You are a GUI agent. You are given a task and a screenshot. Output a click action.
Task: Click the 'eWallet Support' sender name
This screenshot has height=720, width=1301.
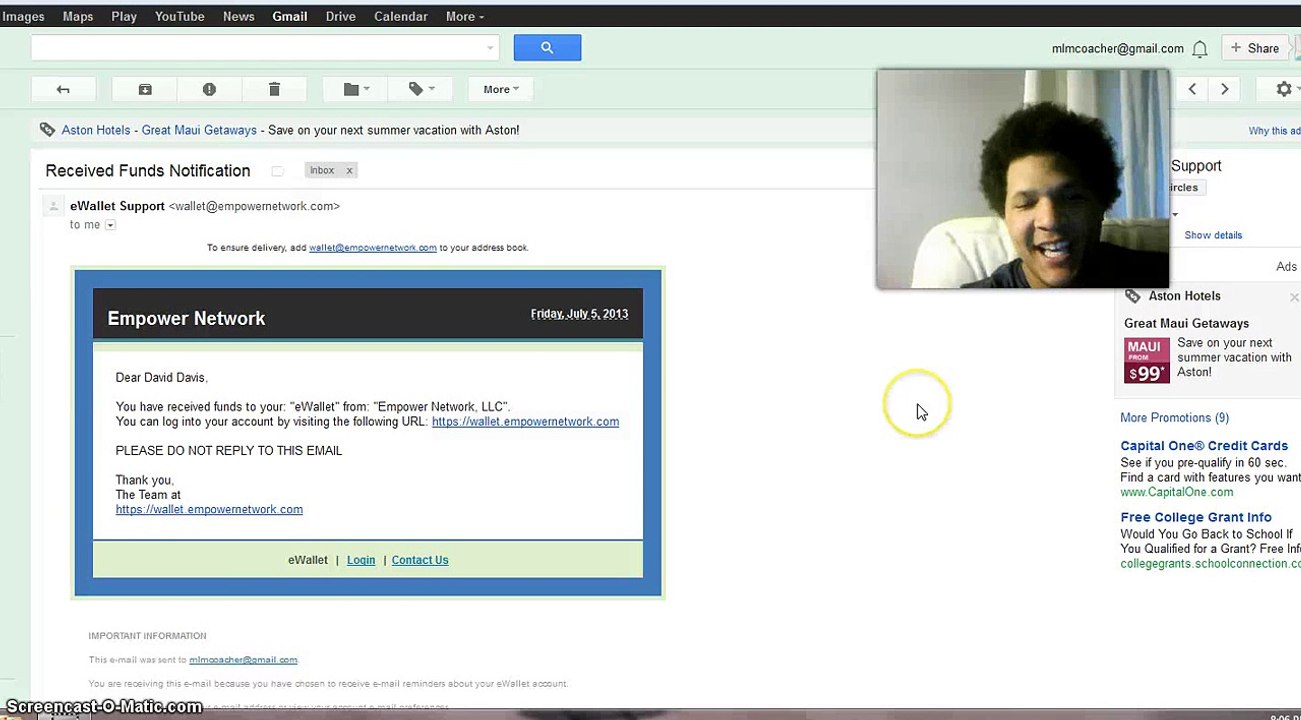[117, 206]
